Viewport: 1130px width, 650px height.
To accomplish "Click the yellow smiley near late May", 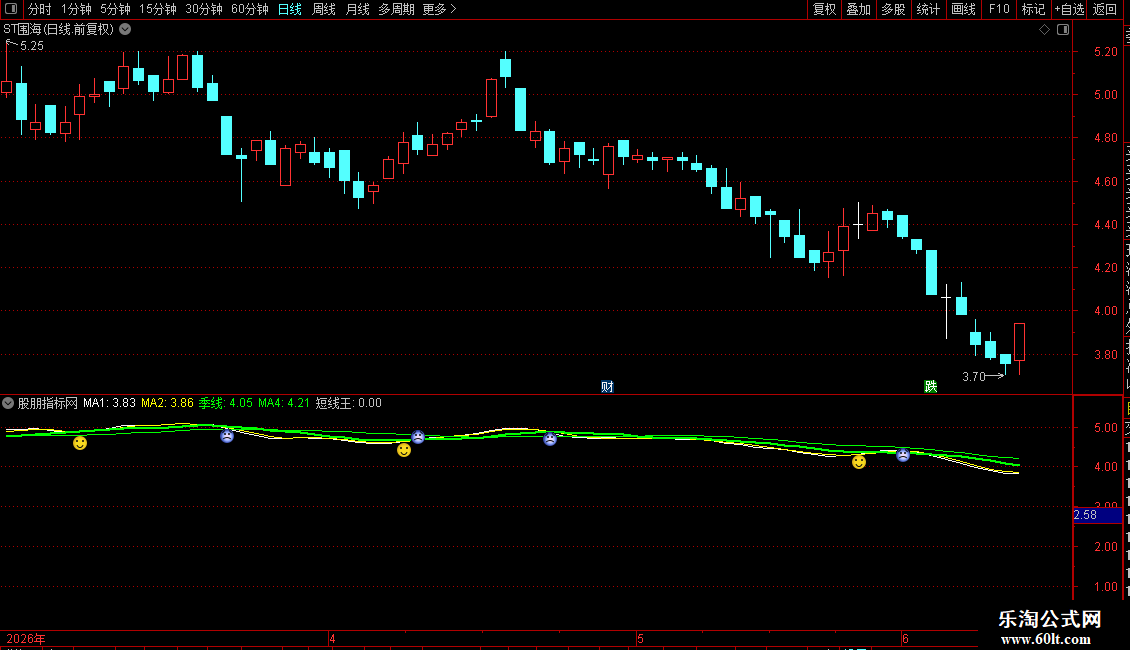I will pos(859,462).
